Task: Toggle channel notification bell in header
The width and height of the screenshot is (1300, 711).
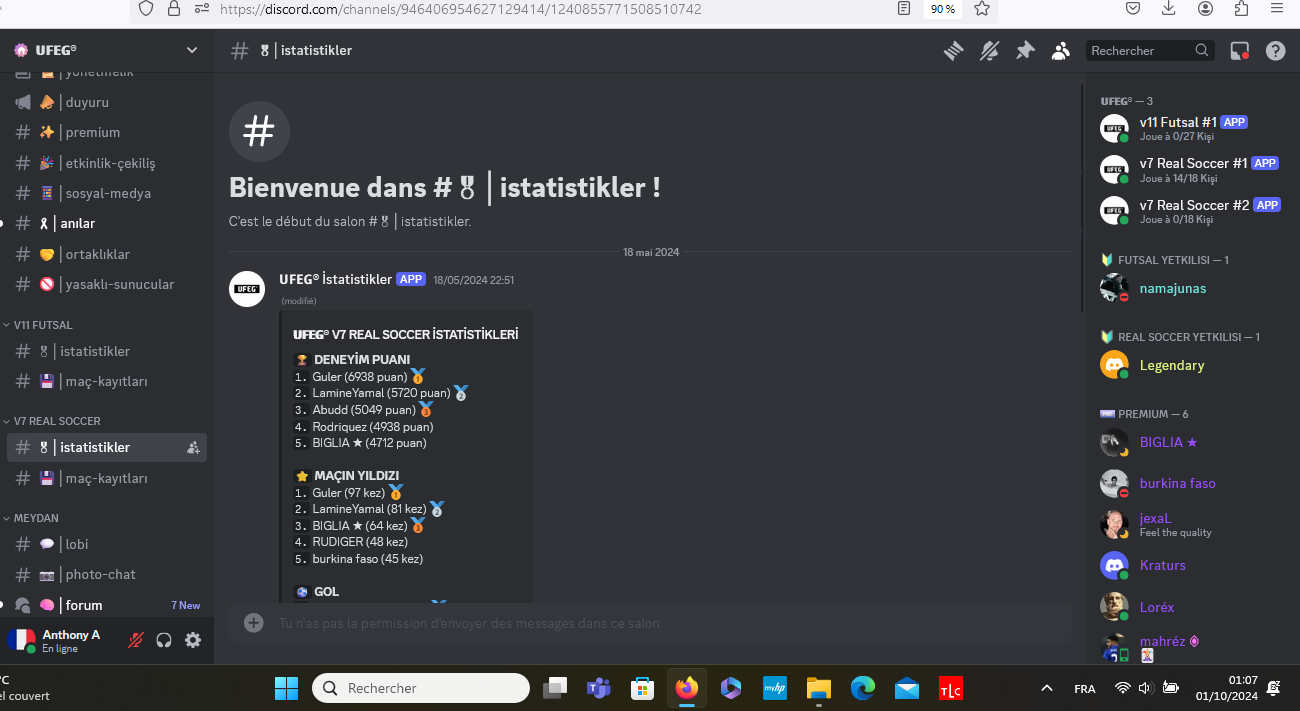Action: (989, 51)
